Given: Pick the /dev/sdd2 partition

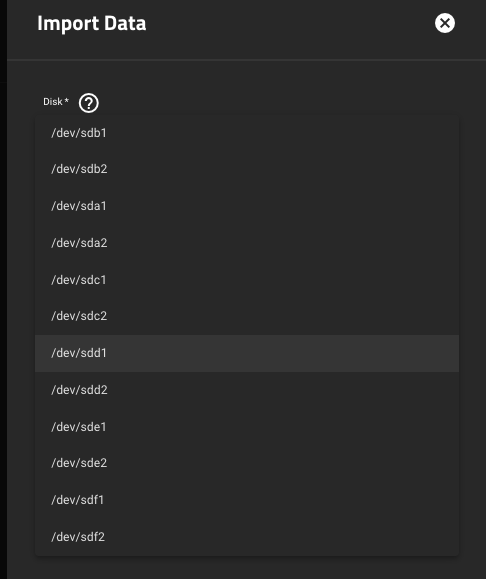Looking at the screenshot, I should pos(247,390).
